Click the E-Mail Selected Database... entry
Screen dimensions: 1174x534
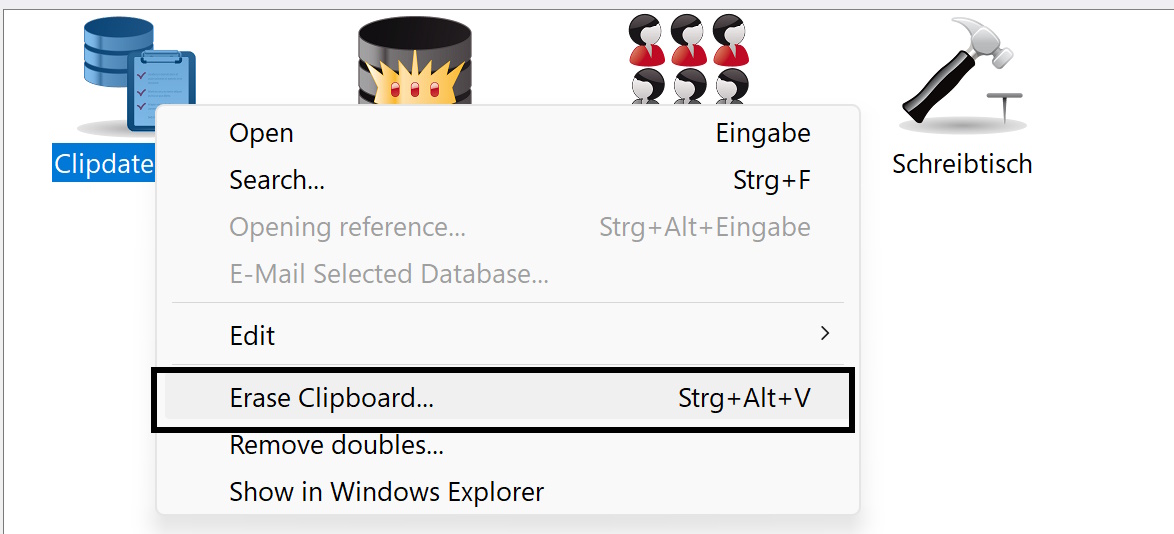(x=389, y=274)
